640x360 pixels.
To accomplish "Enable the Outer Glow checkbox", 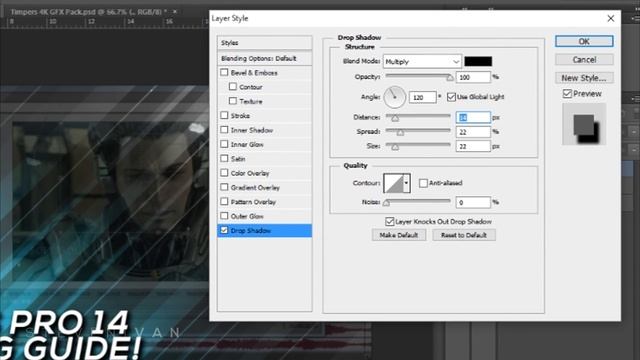I will pyautogui.click(x=224, y=216).
